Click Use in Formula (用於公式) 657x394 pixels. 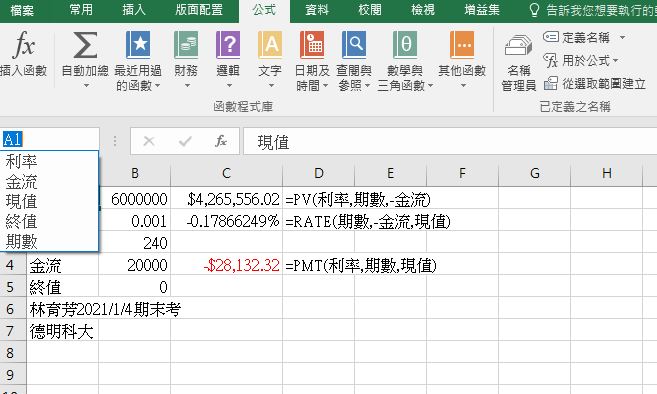click(577, 60)
